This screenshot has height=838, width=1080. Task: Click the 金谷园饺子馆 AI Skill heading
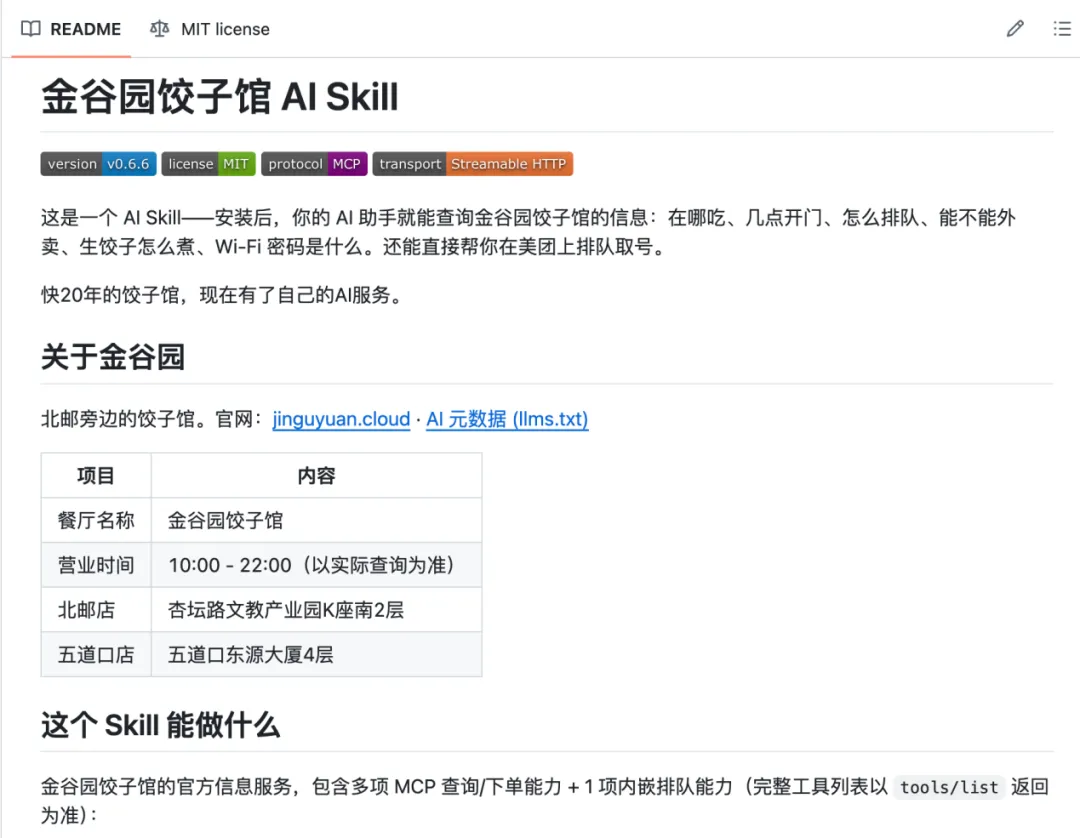220,96
